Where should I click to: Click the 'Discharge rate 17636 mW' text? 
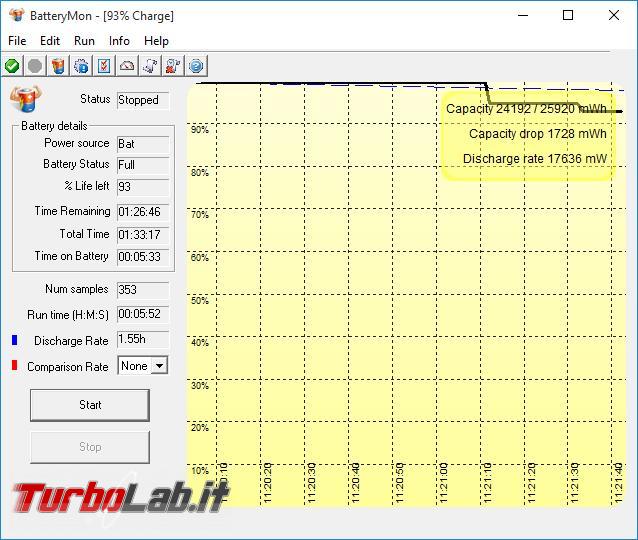coord(535,159)
